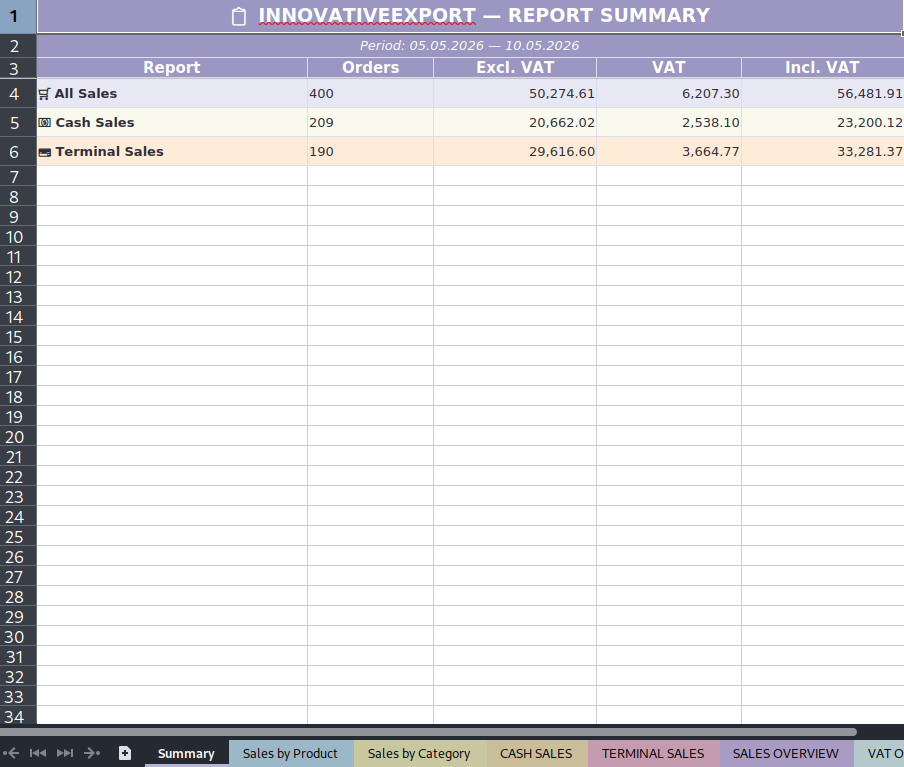Select the orders value 400
Screen dimensions: 904x767
[370, 93]
